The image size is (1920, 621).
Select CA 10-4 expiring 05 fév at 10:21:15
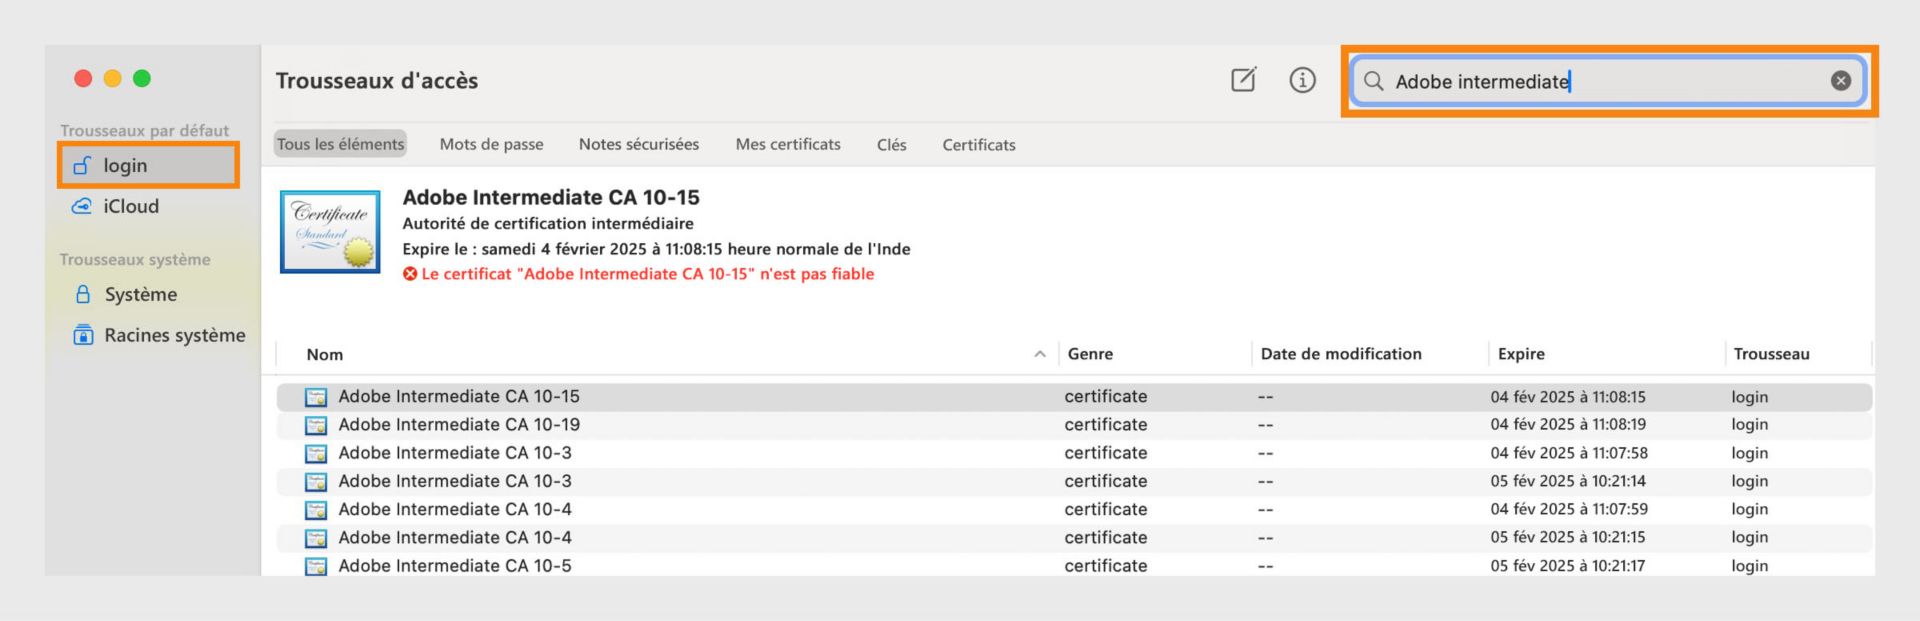[x=1074, y=537]
